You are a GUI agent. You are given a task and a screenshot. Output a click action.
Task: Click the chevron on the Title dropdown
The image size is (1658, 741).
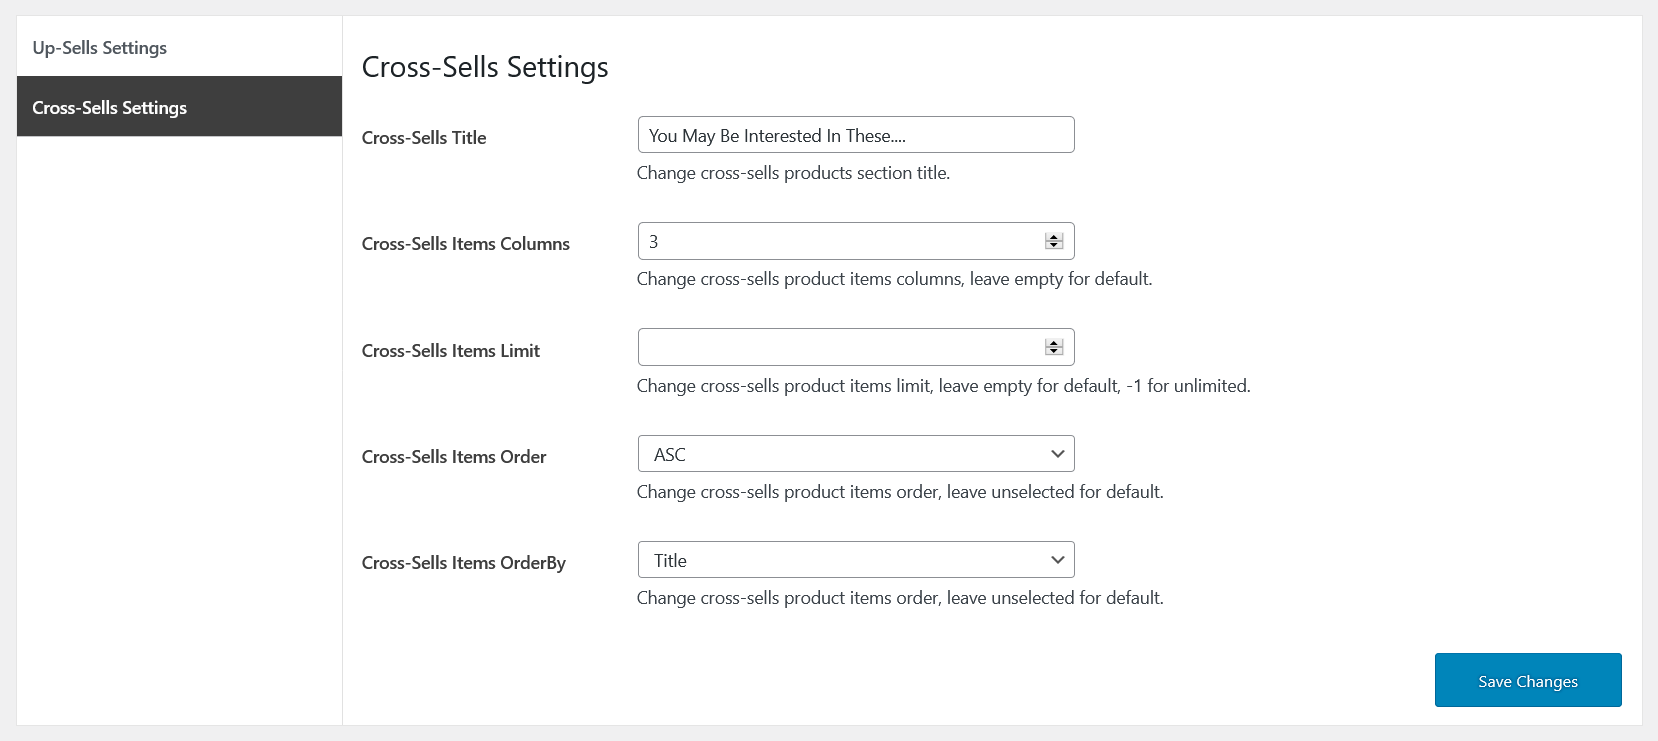coord(1058,560)
